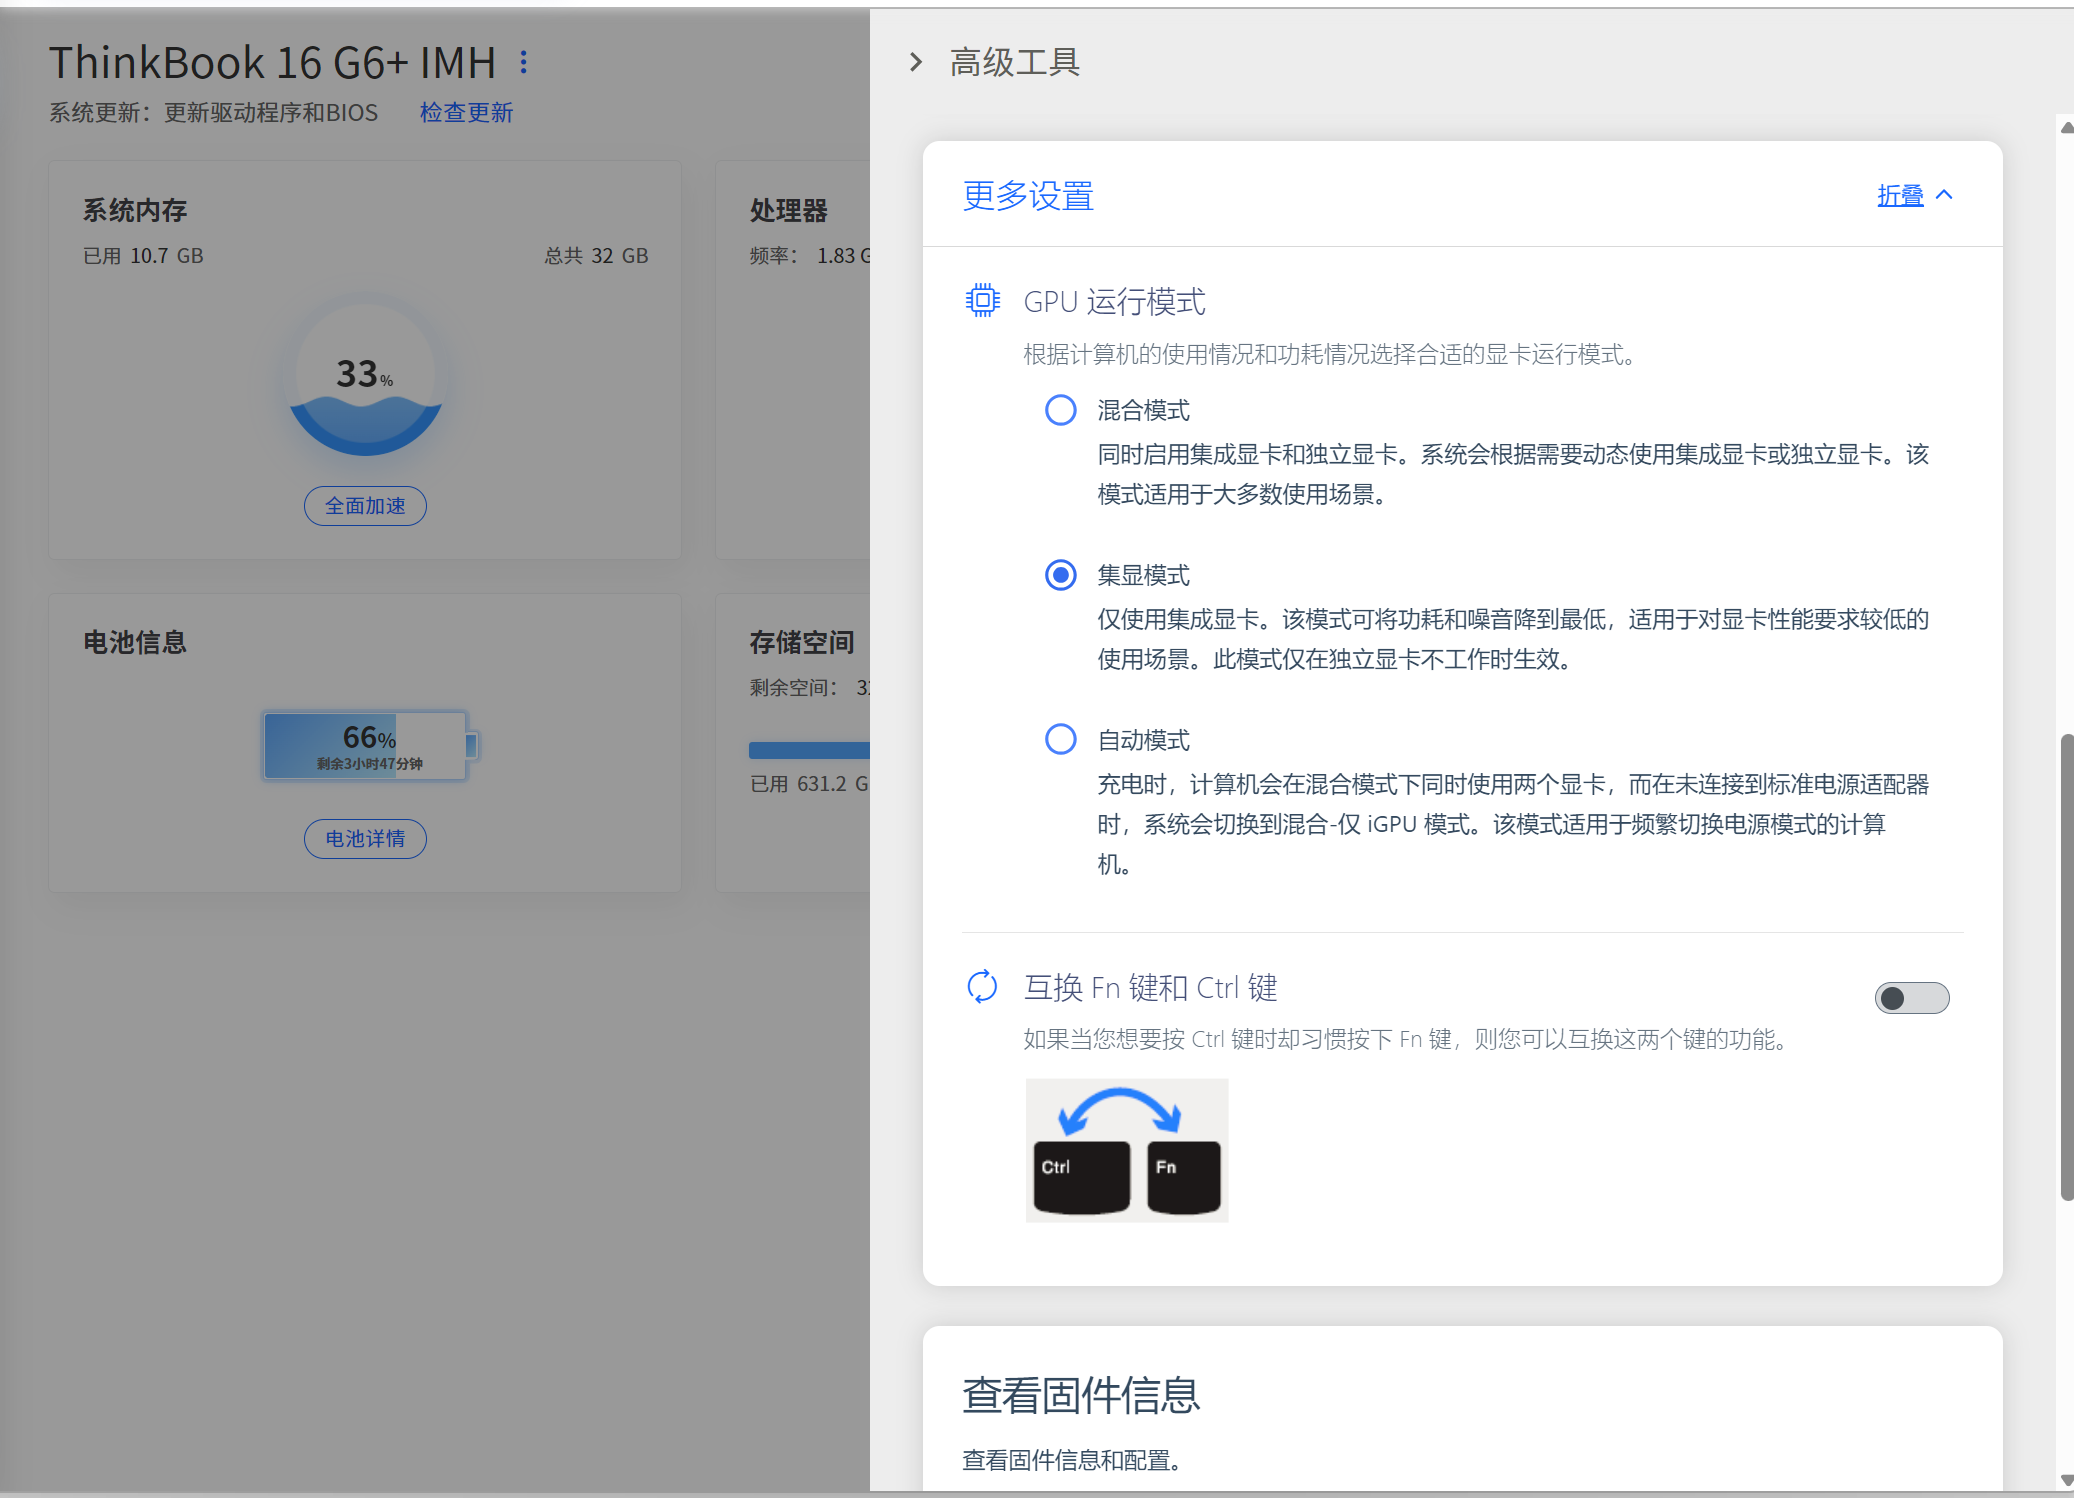Toggle the 互换 Fn 键和 Ctrl 键 switch
The image size is (2074, 1498).
(x=1911, y=998)
